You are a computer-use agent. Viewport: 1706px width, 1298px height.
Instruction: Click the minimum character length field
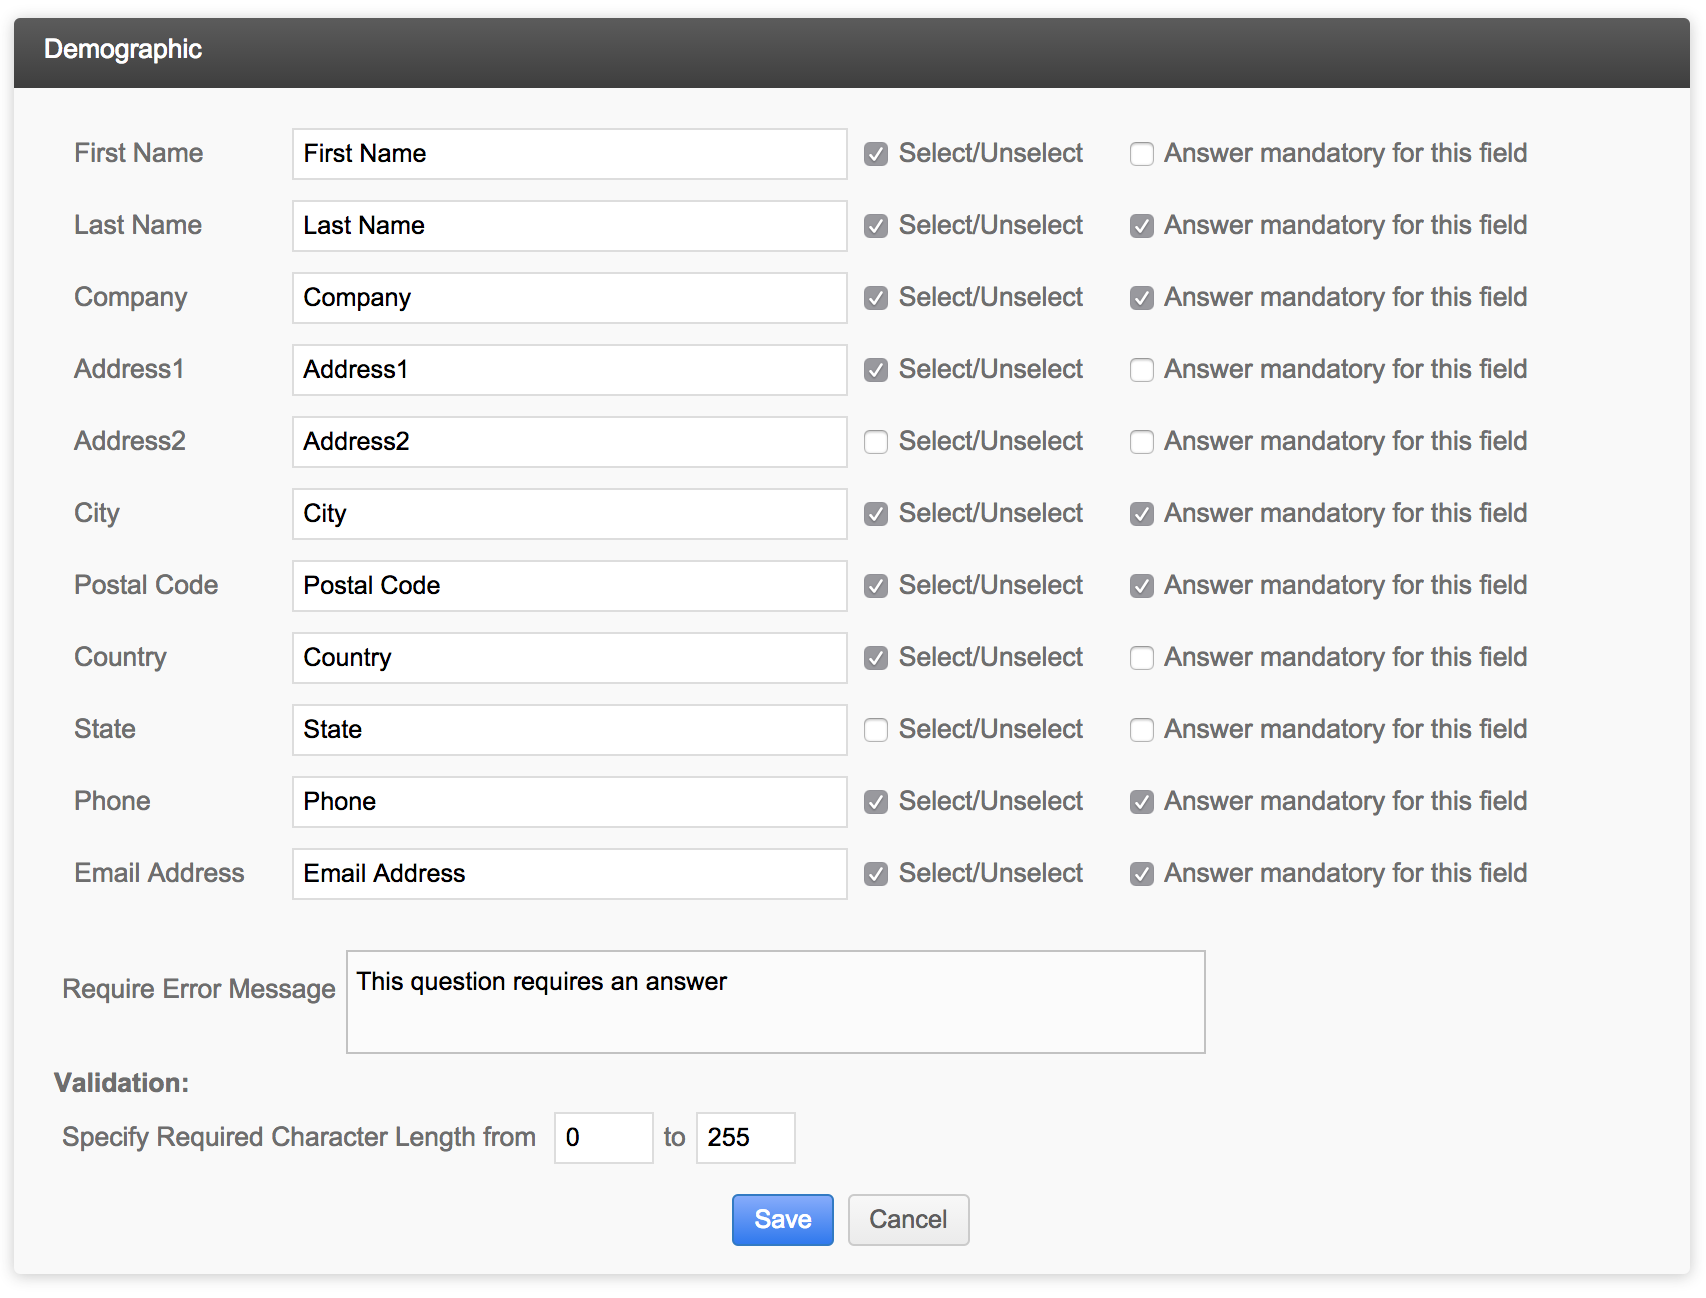tap(604, 1138)
